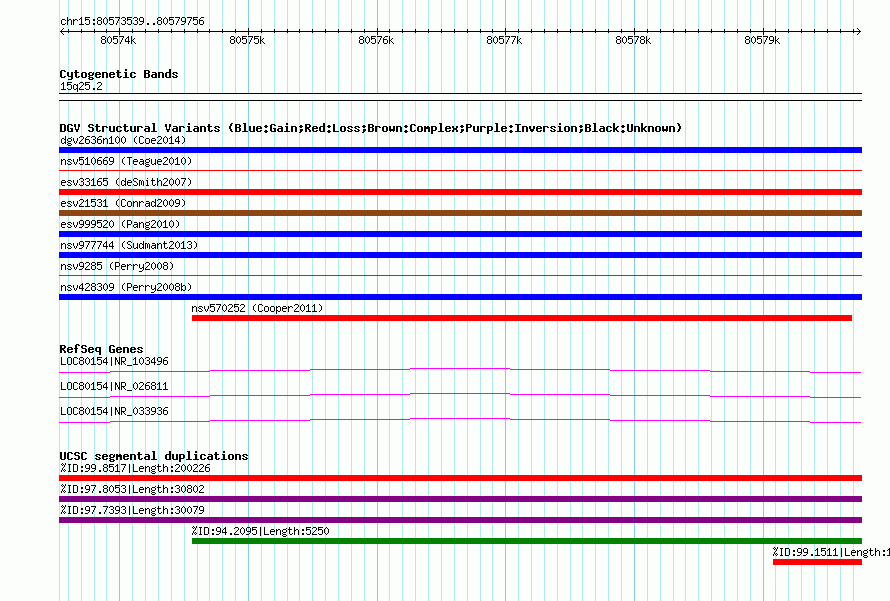
Task: Click the 80575k ruler label
Action: (x=247, y=40)
